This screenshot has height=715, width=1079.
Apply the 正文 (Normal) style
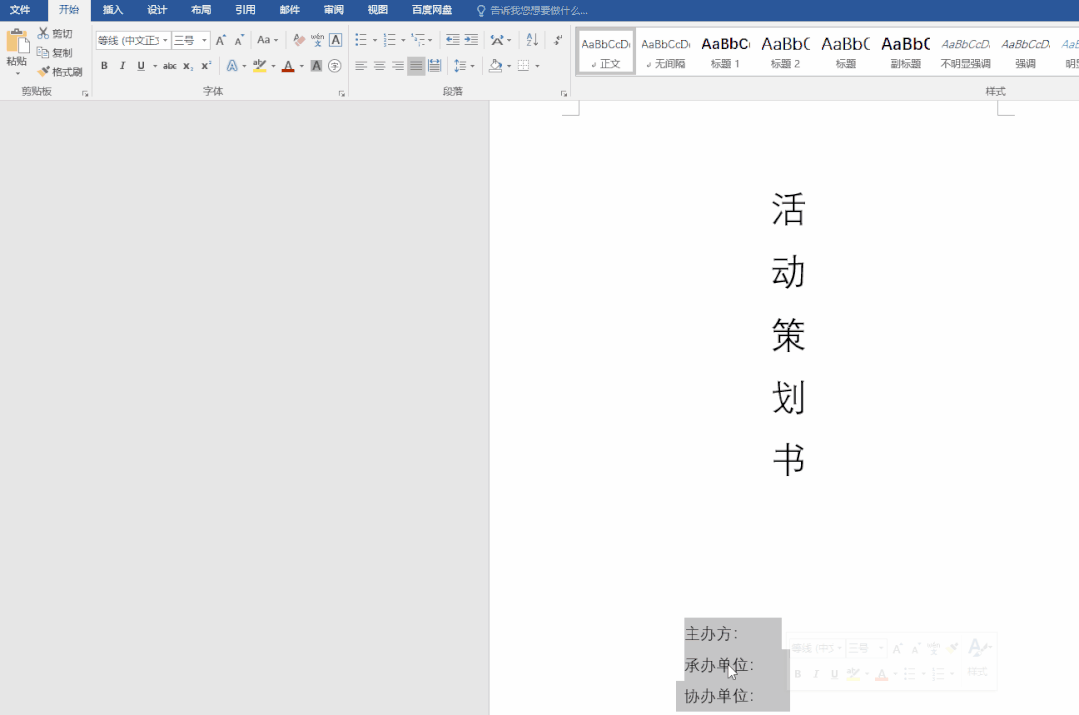[606, 51]
